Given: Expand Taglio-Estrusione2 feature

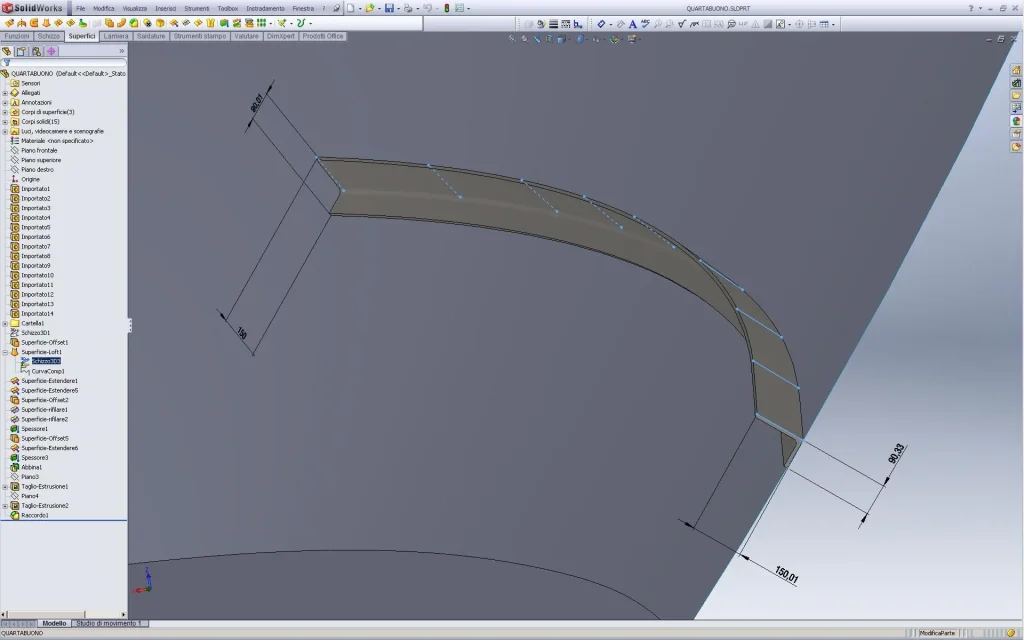Looking at the screenshot, I should pos(5,505).
